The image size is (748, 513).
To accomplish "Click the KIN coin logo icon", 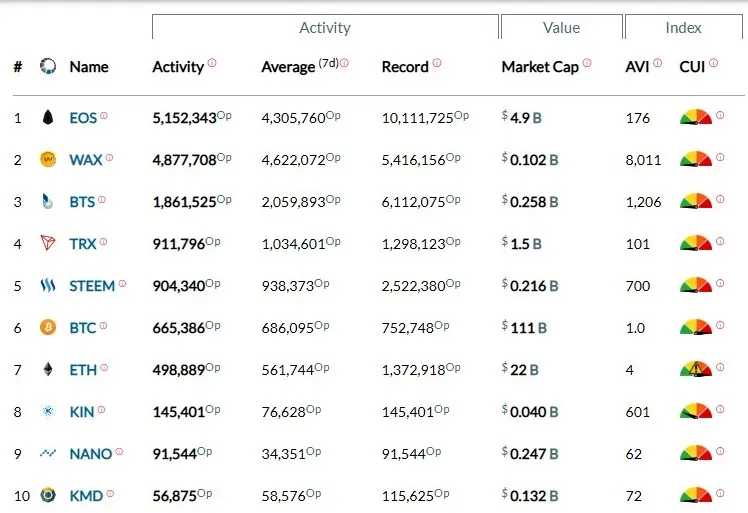I will point(48,411).
